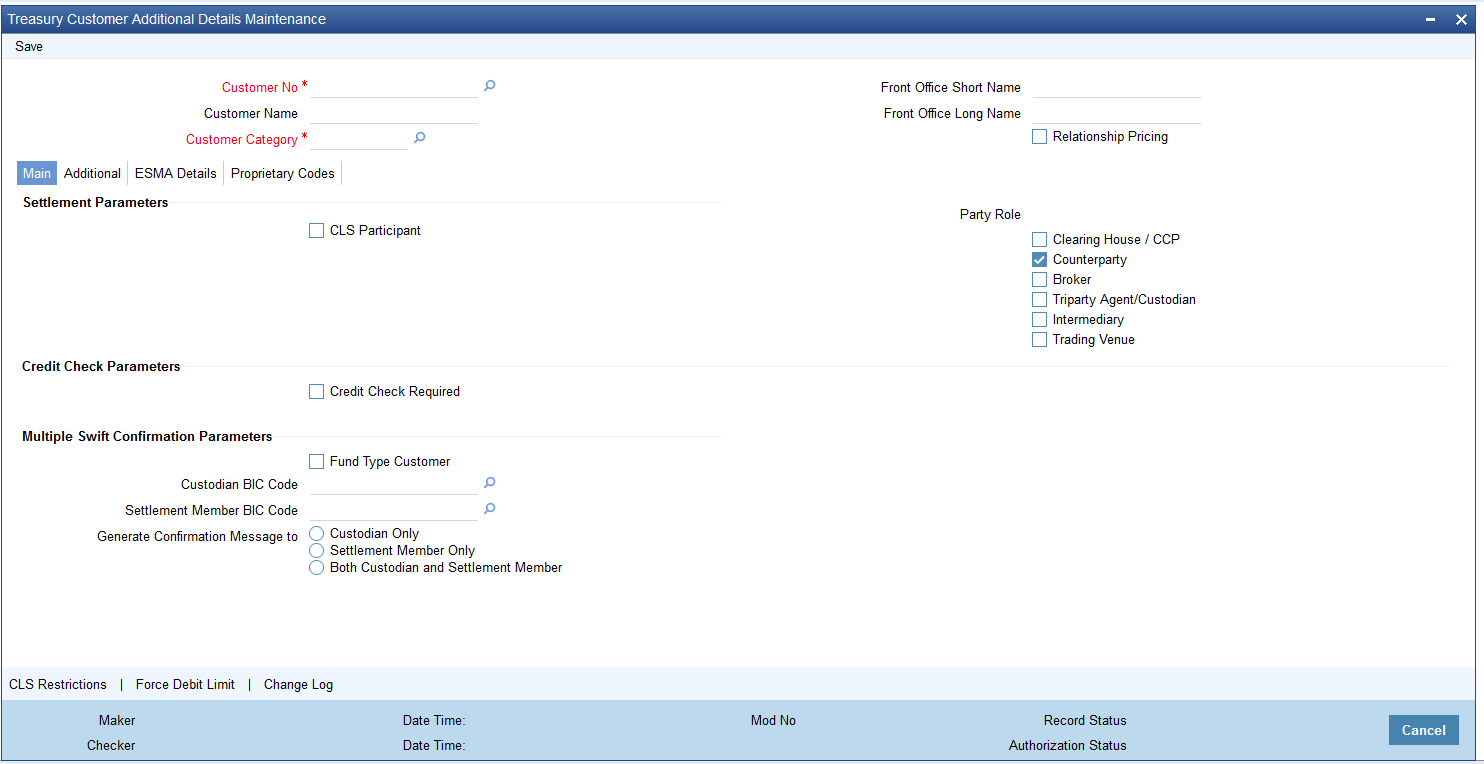The image size is (1484, 764).
Task: Uncheck the Counterparty party role
Action: tap(1040, 260)
